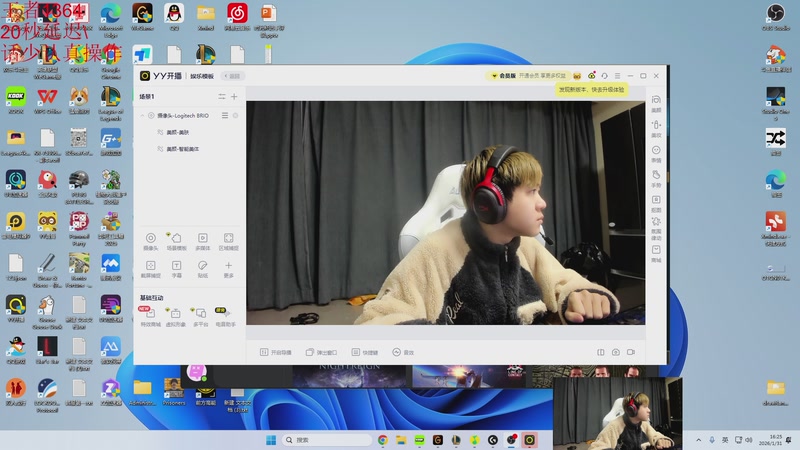
Task: Open frame (抠图) panel in right sidebar
Action: tap(656, 203)
